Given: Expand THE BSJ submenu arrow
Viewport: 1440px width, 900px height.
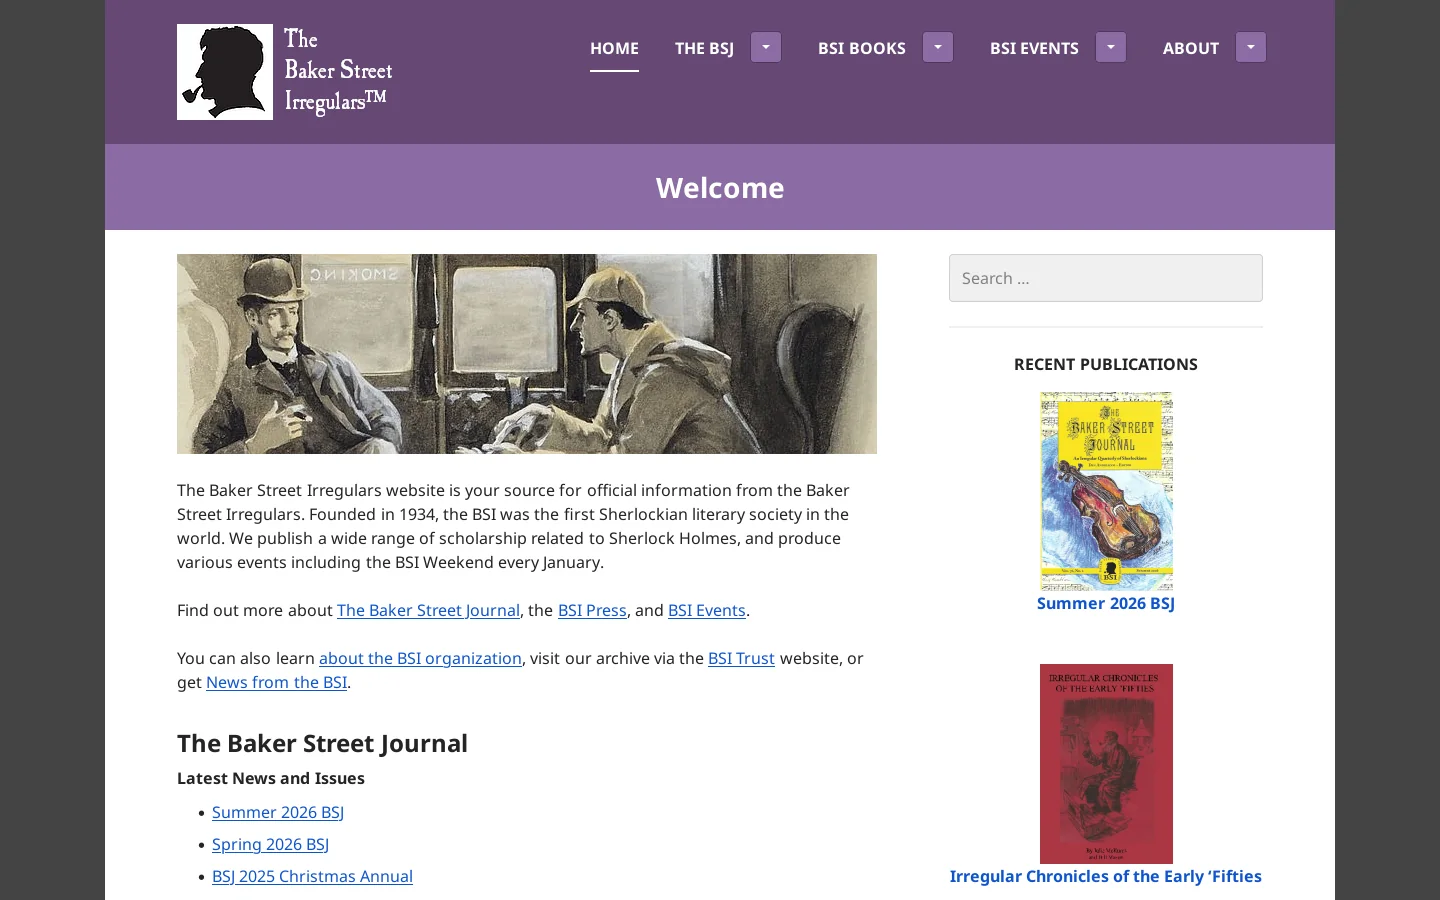Looking at the screenshot, I should (766, 47).
